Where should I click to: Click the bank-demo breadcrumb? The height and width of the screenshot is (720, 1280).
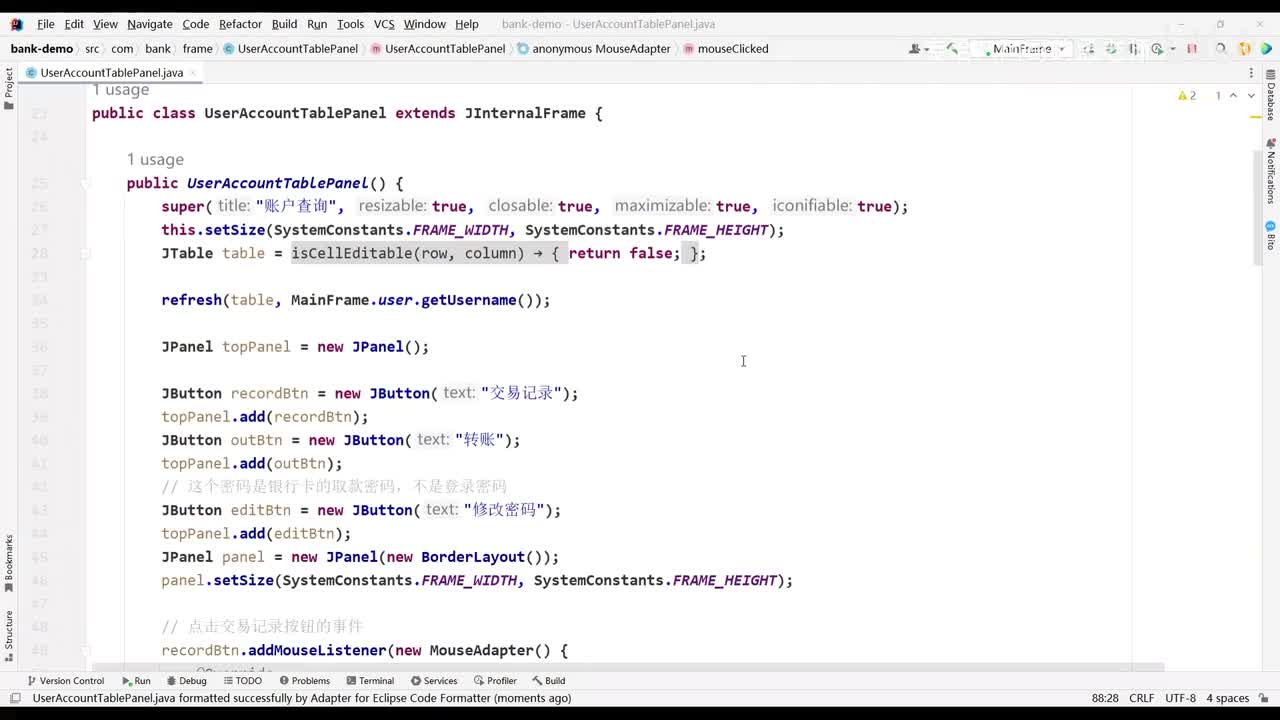tap(42, 49)
